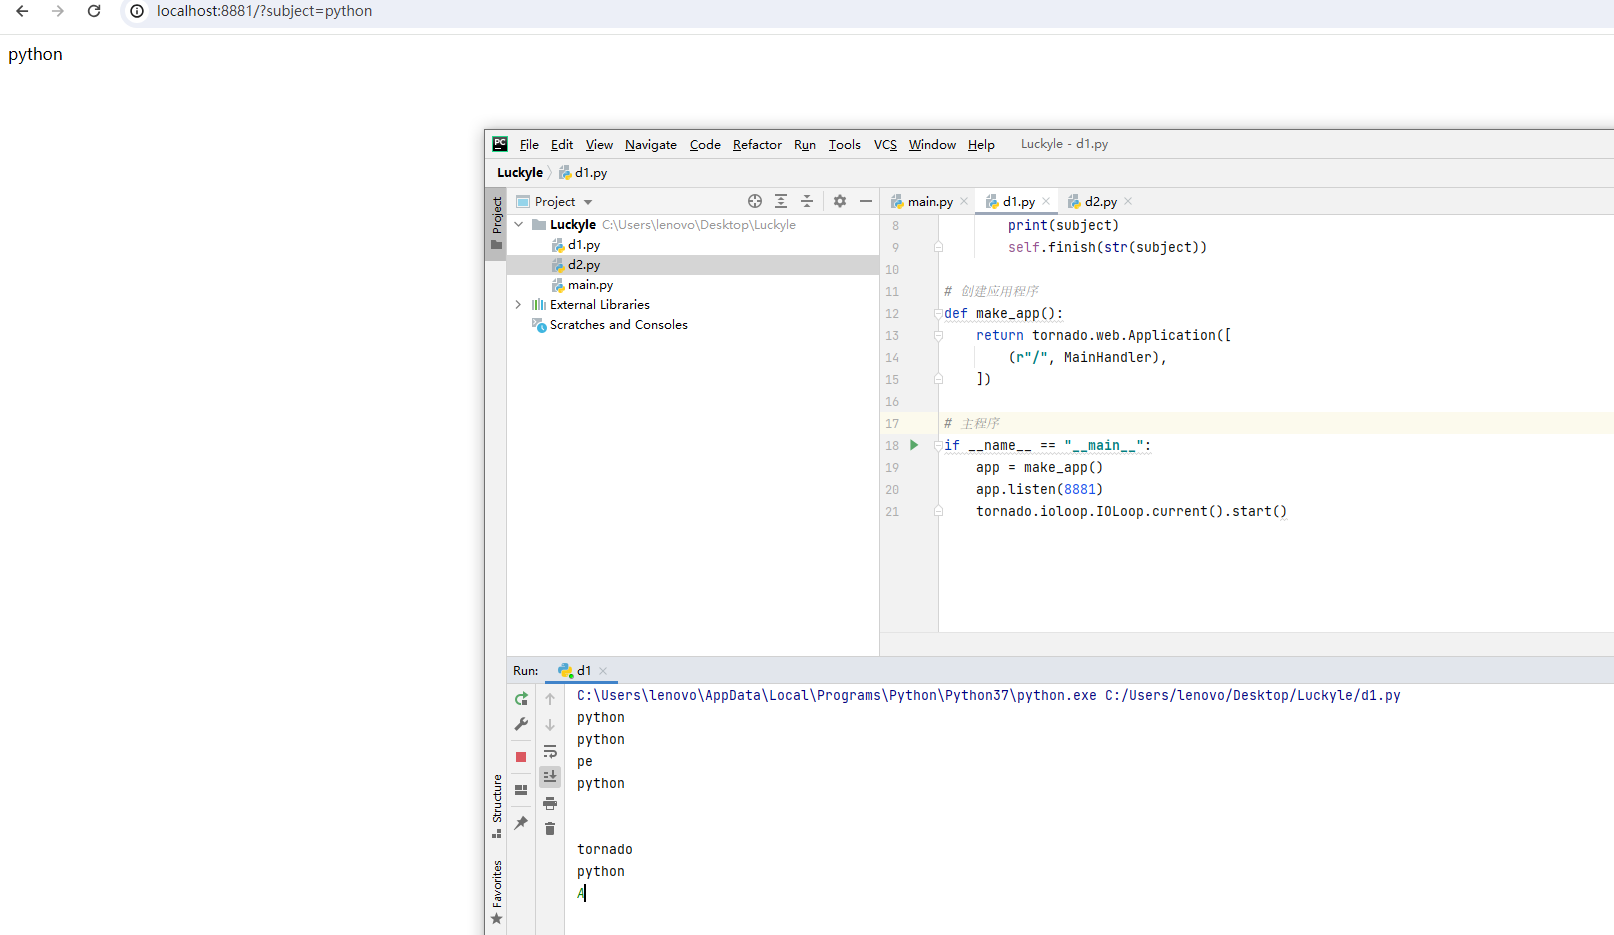The width and height of the screenshot is (1614, 935).
Task: Toggle soft-wrap in the Run console
Action: coord(550,751)
